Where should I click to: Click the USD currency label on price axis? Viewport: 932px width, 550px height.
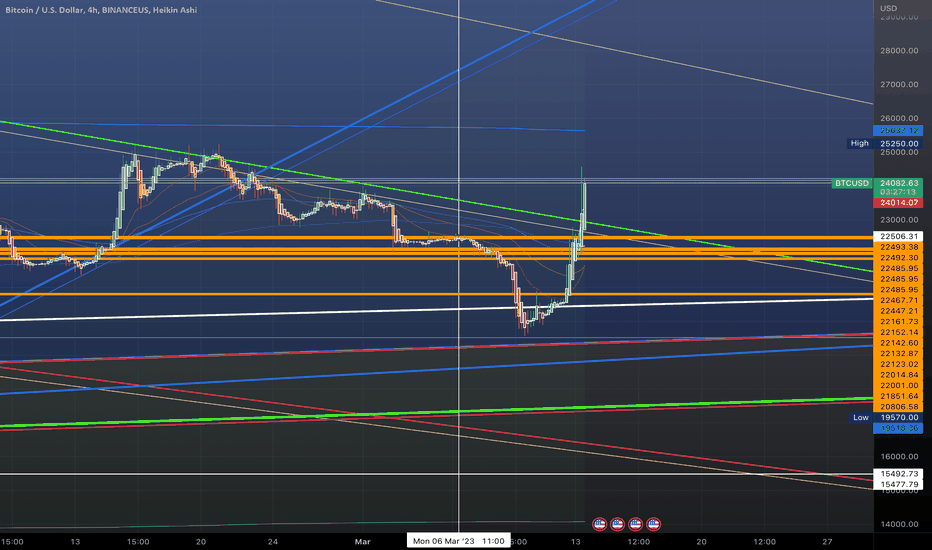889,8
